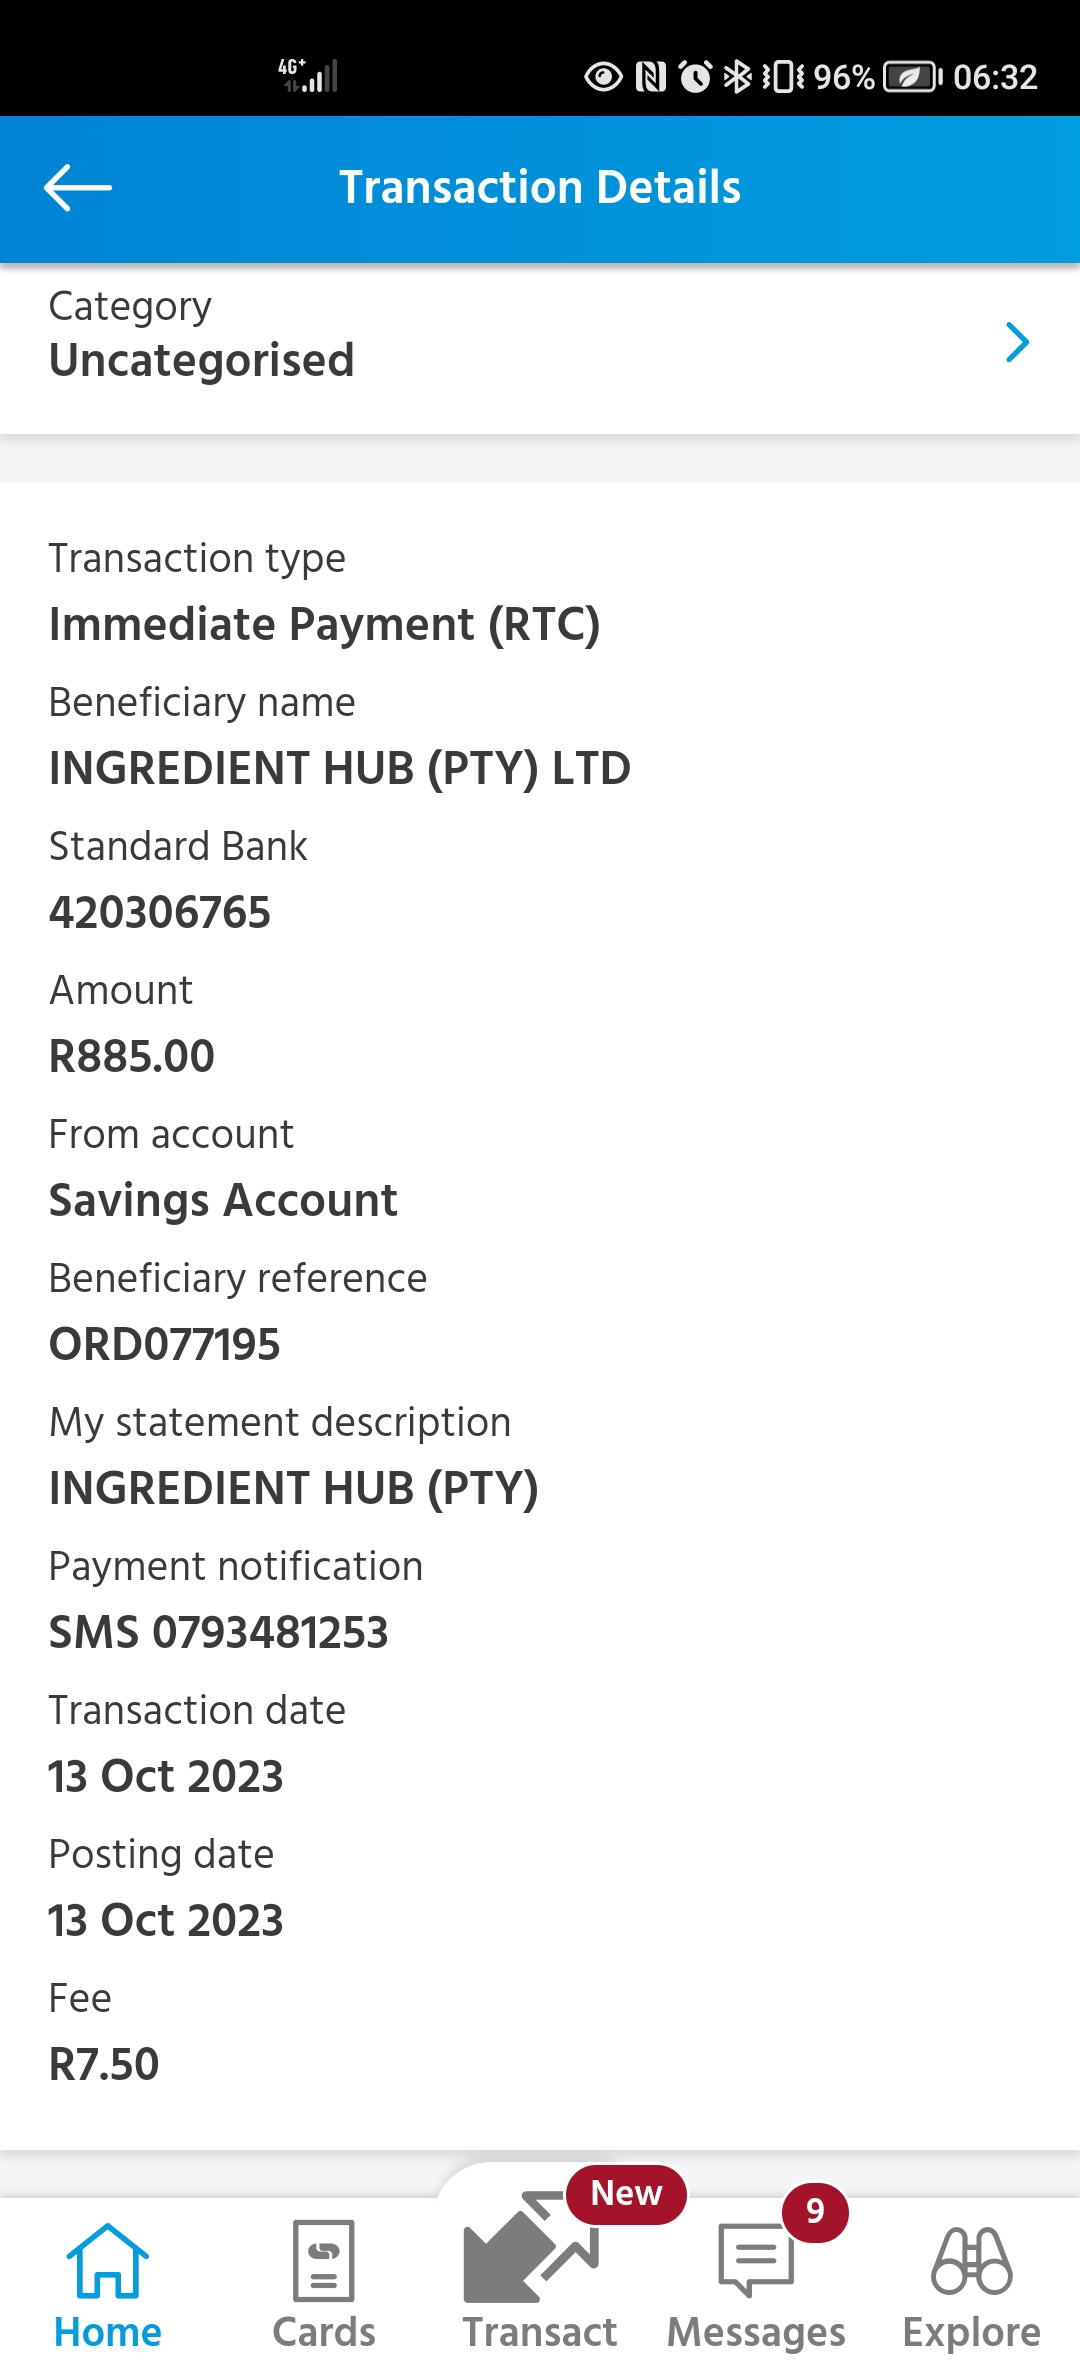This screenshot has width=1080, height=2376.
Task: Tap the New badge on Transact
Action: pyautogui.click(x=626, y=2193)
